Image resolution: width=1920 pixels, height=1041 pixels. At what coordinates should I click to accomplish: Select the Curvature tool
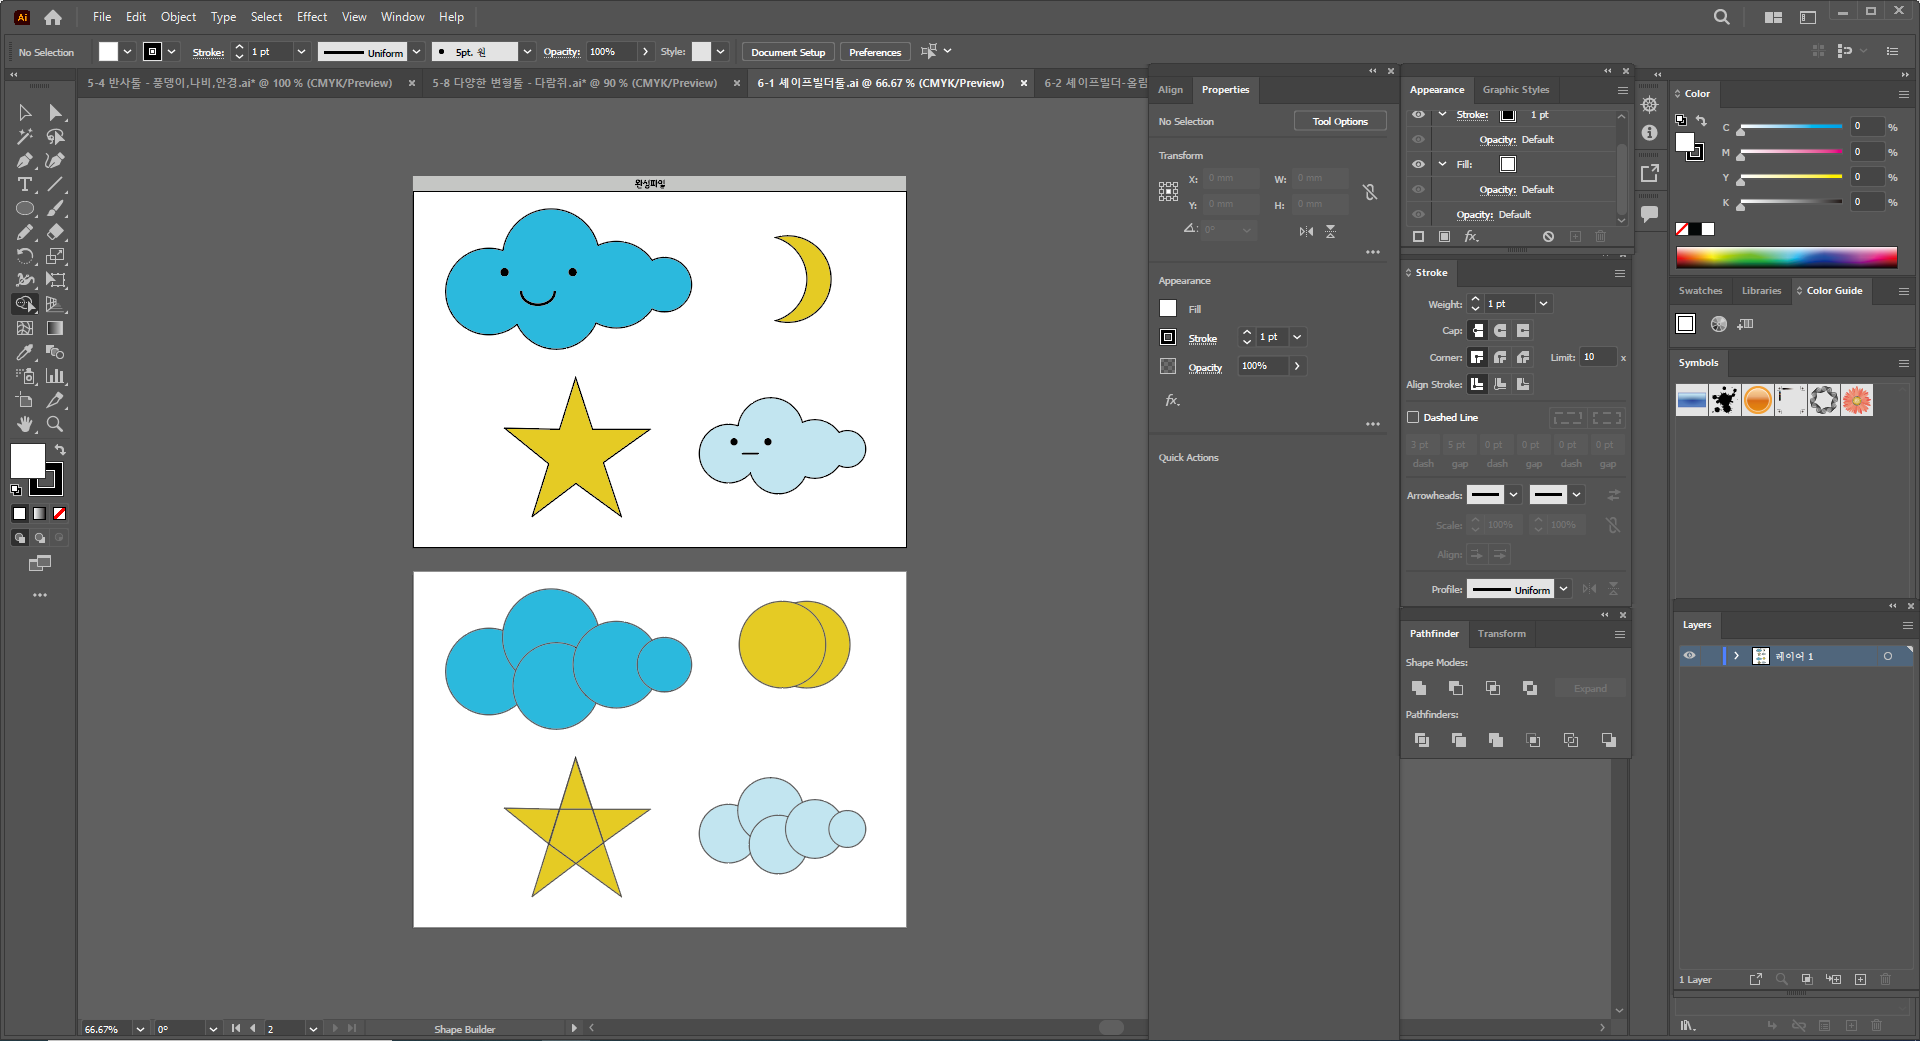click(x=56, y=161)
